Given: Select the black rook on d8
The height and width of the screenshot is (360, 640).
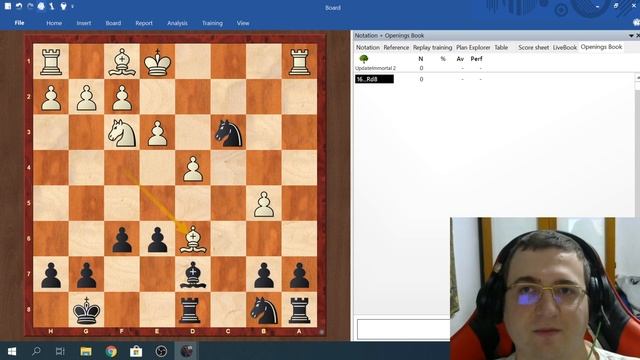Looking at the screenshot, I should 190,310.
